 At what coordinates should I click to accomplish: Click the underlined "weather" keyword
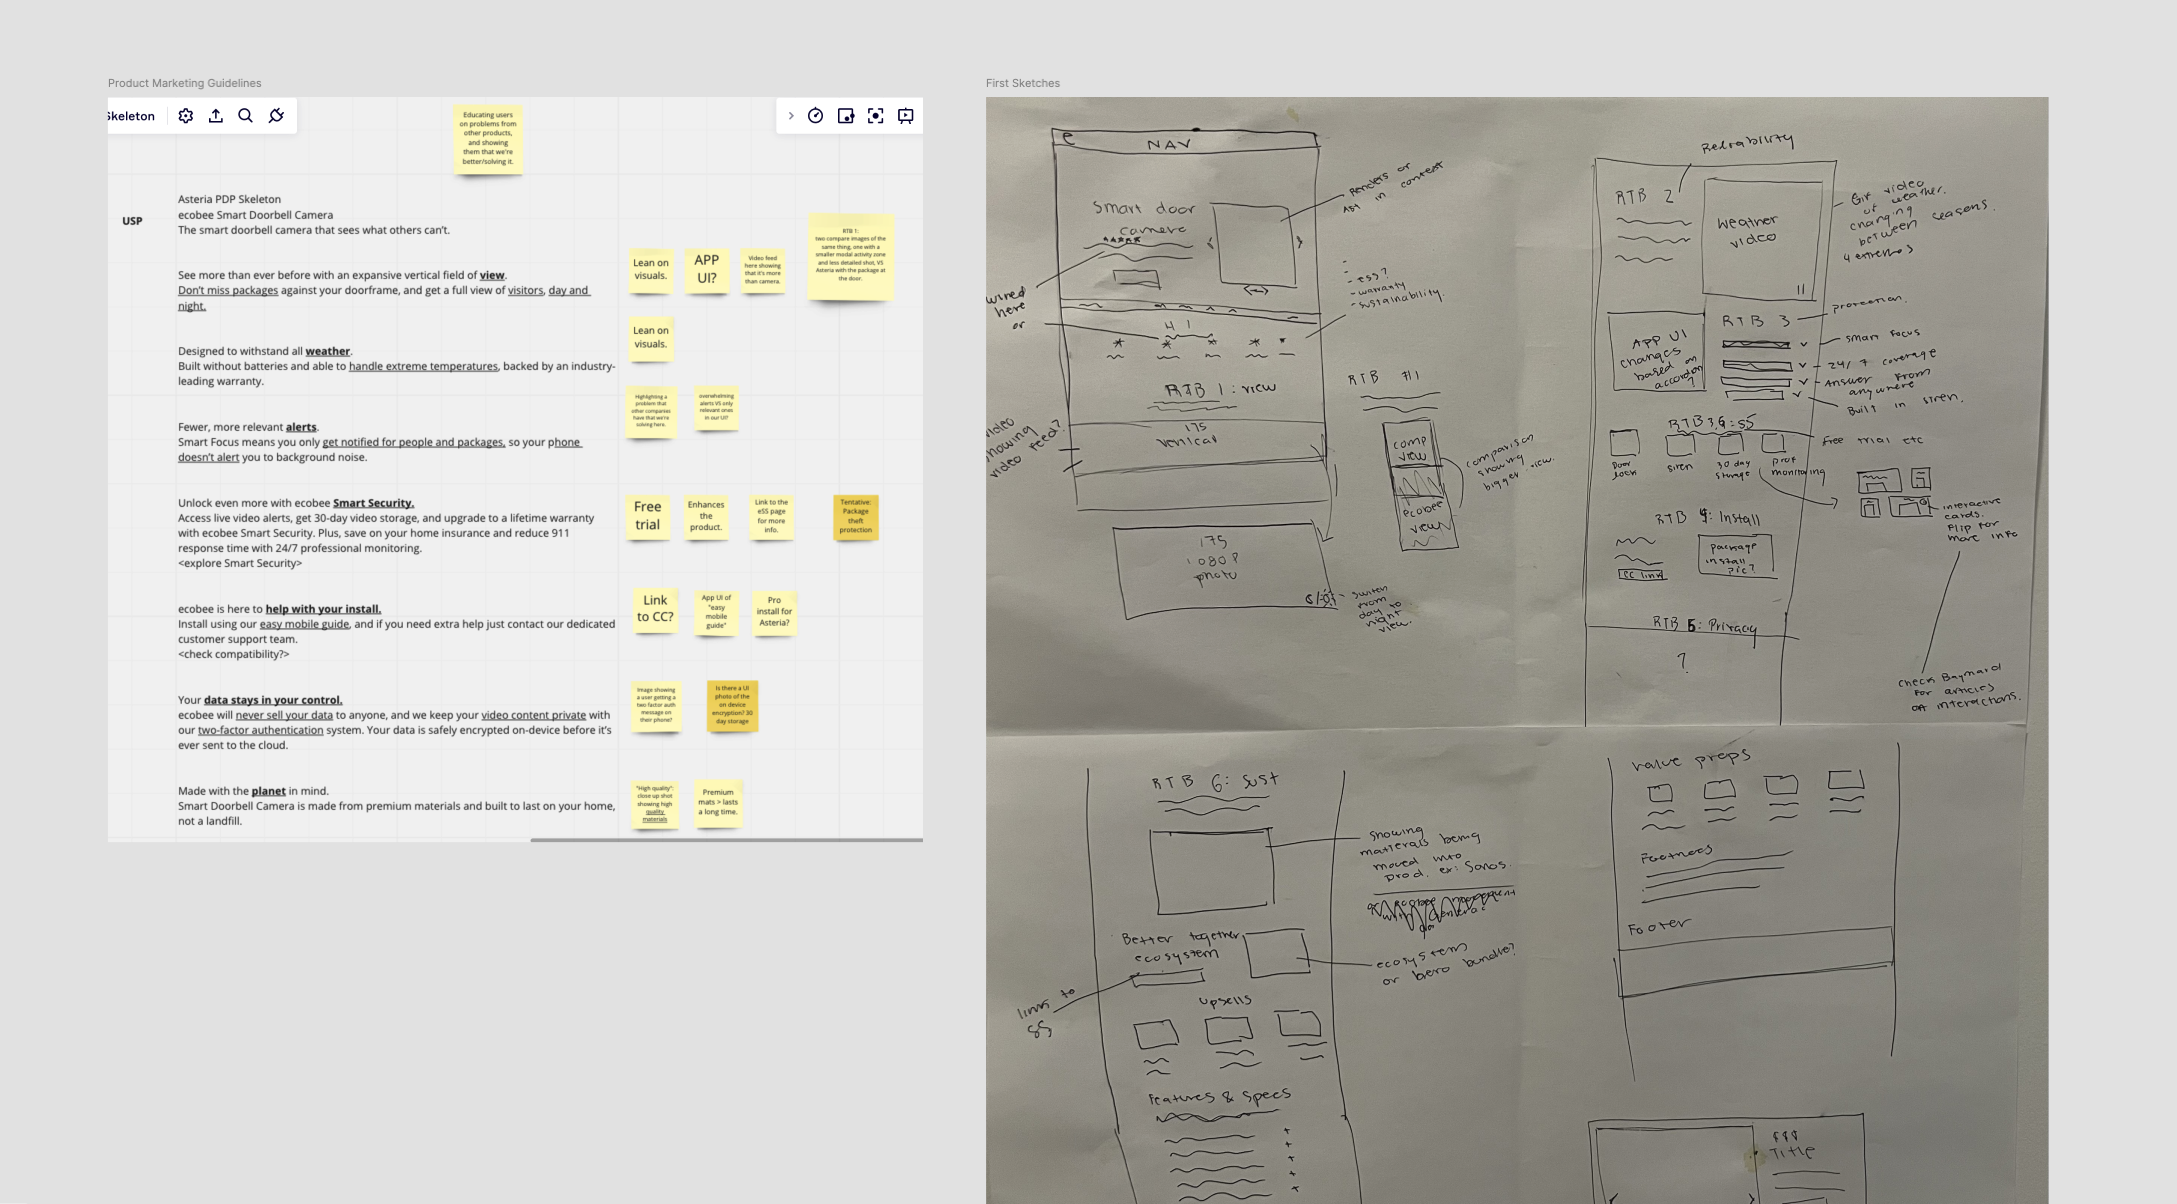tap(328, 351)
